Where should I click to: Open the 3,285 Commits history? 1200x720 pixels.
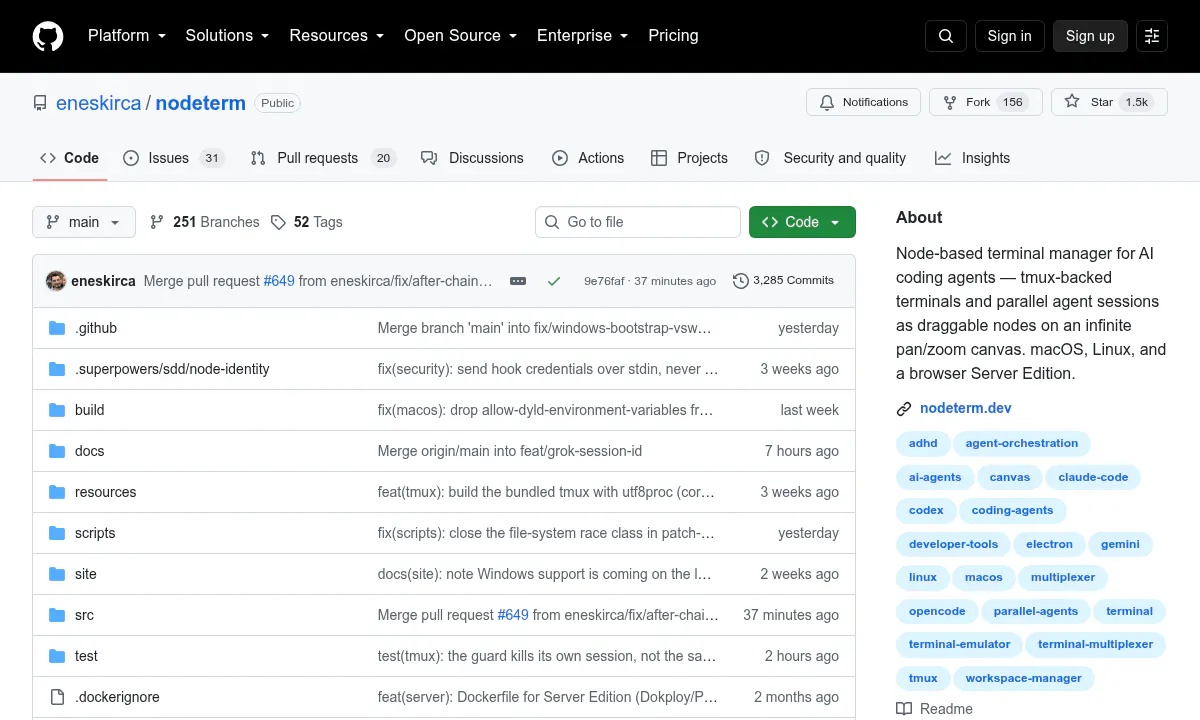[783, 281]
